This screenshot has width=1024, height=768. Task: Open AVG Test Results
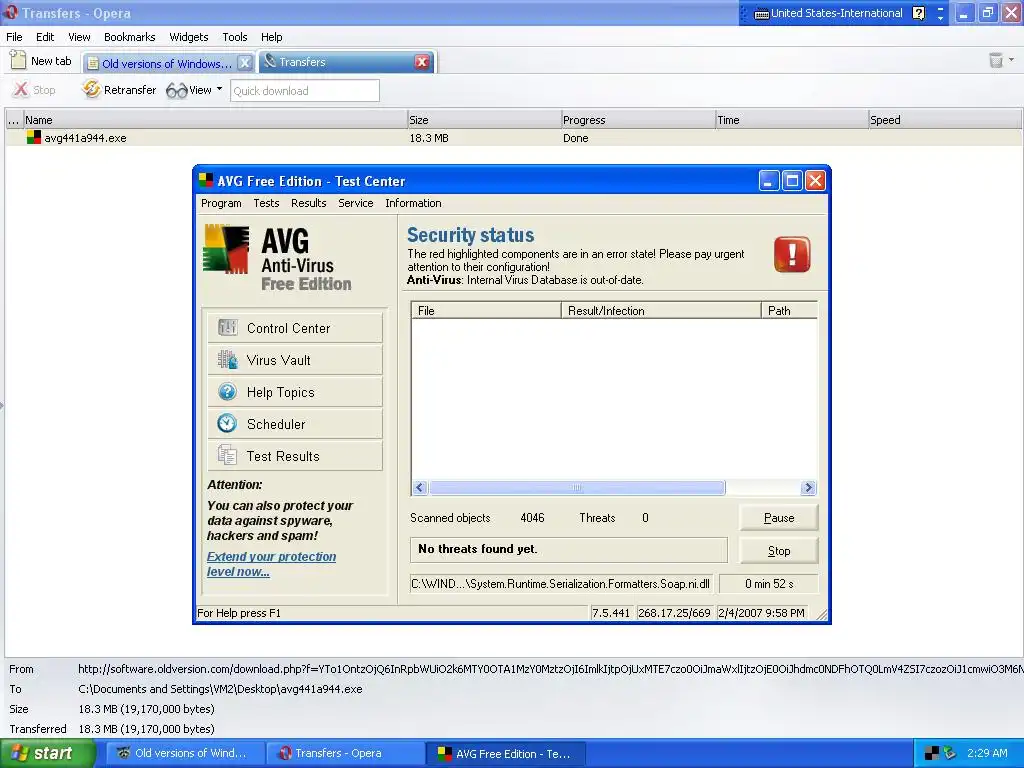coord(295,456)
